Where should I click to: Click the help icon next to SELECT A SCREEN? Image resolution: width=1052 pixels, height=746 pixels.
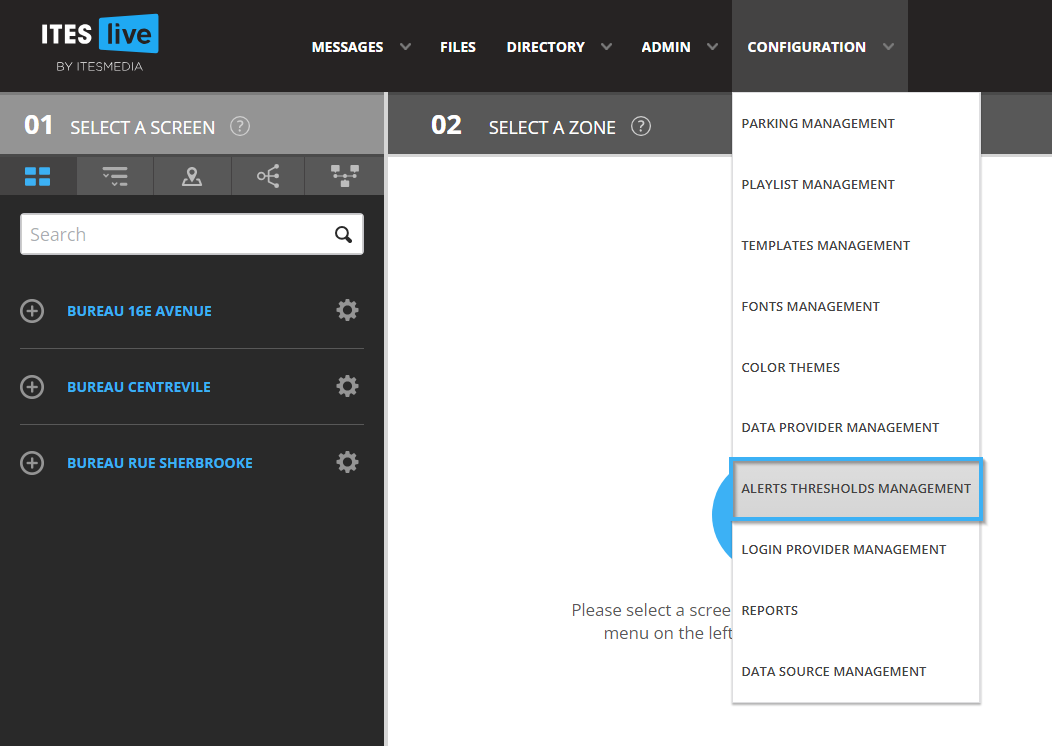tap(238, 127)
